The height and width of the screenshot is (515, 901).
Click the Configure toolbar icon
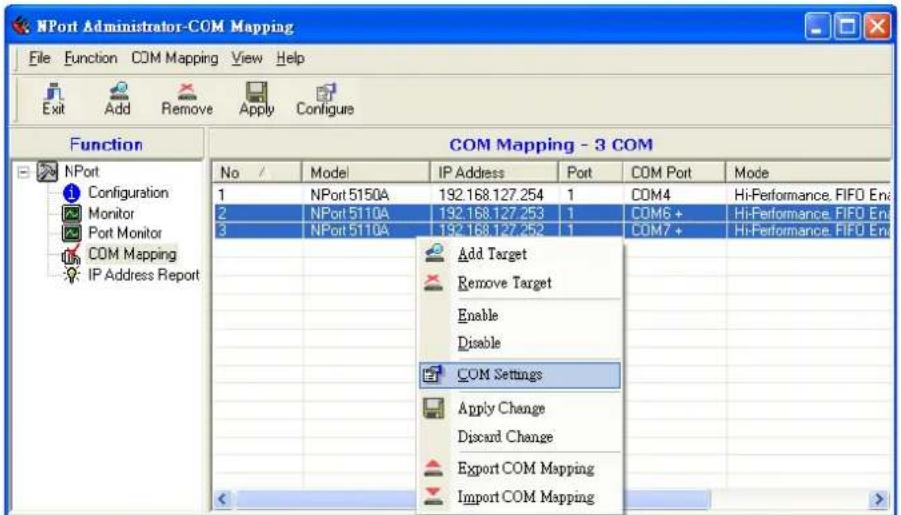[x=326, y=92]
